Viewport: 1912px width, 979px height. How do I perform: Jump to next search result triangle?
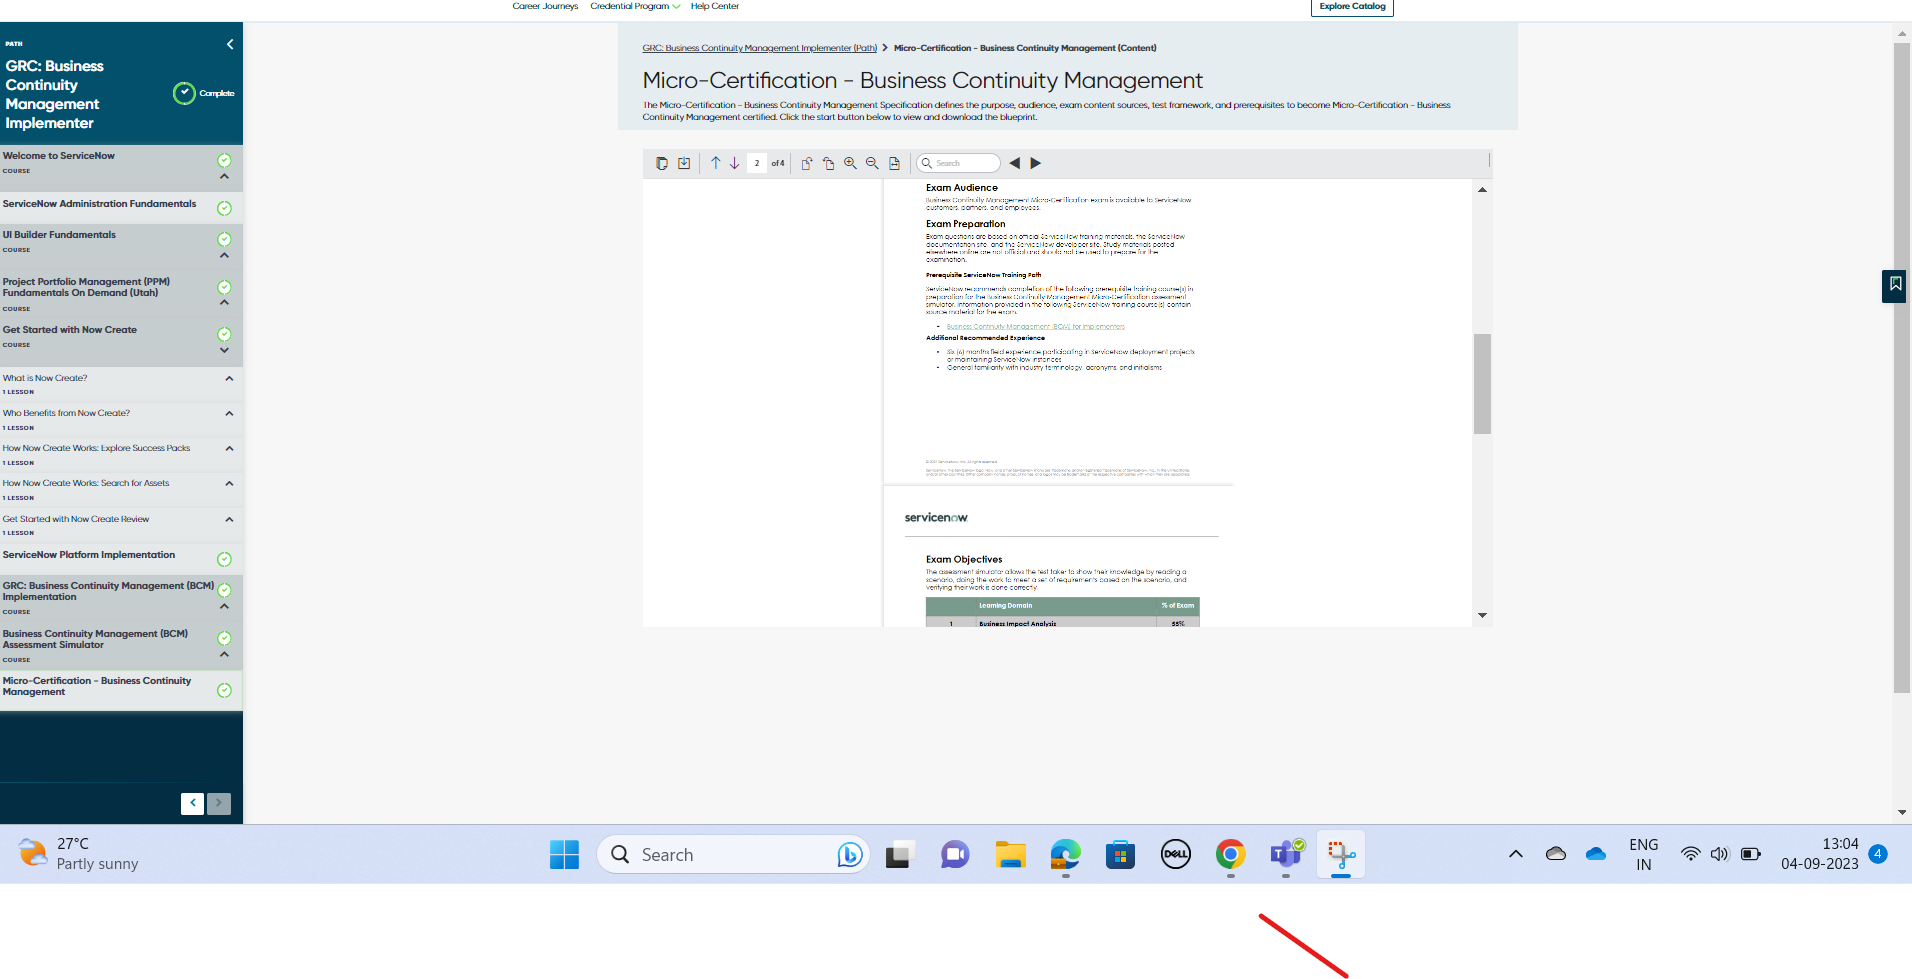pos(1036,163)
